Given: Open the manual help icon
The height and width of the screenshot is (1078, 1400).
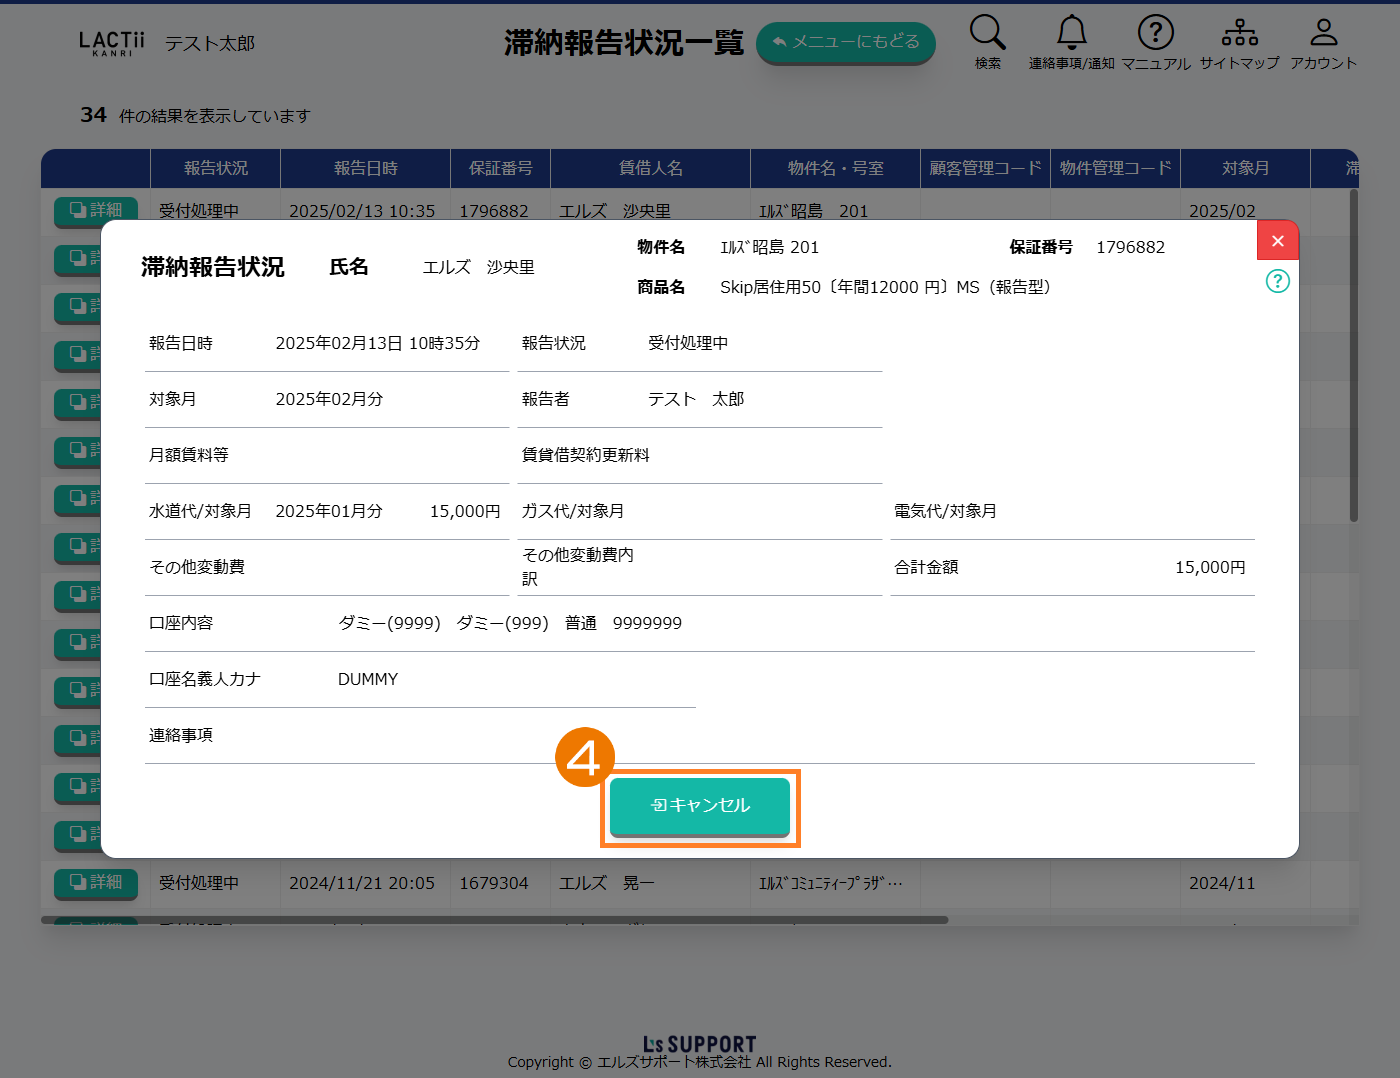Looking at the screenshot, I should tap(1155, 33).
